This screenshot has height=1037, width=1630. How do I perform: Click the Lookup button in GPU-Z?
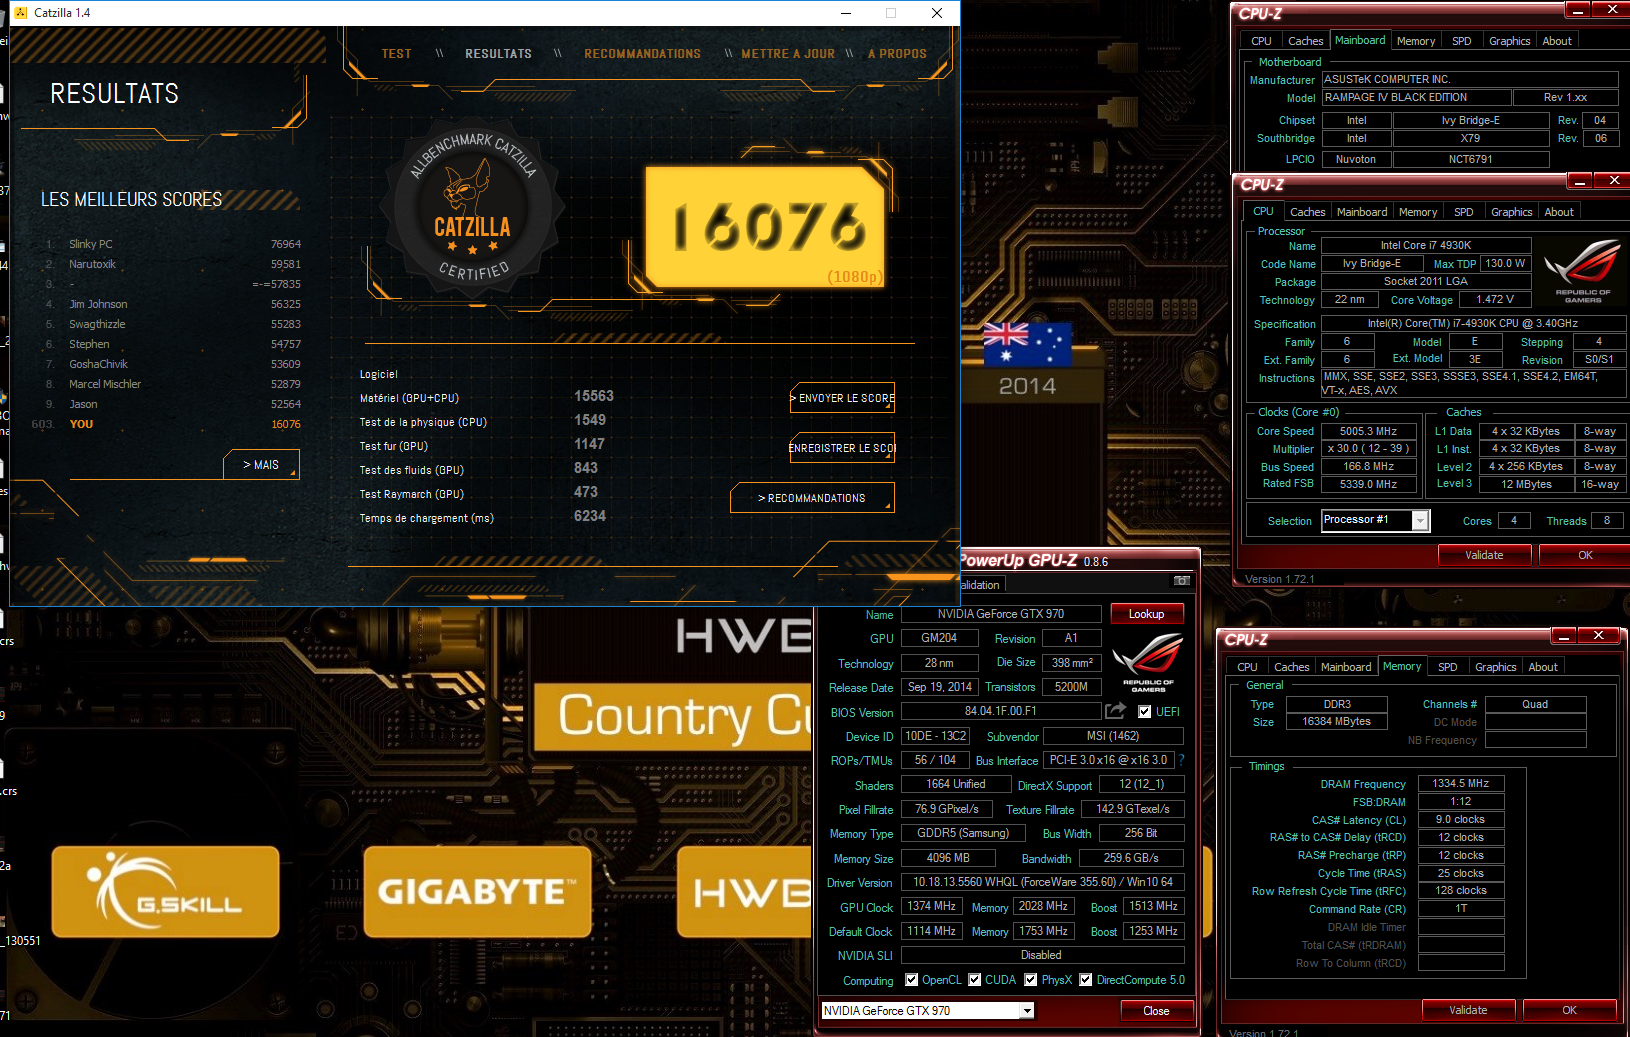point(1146,614)
